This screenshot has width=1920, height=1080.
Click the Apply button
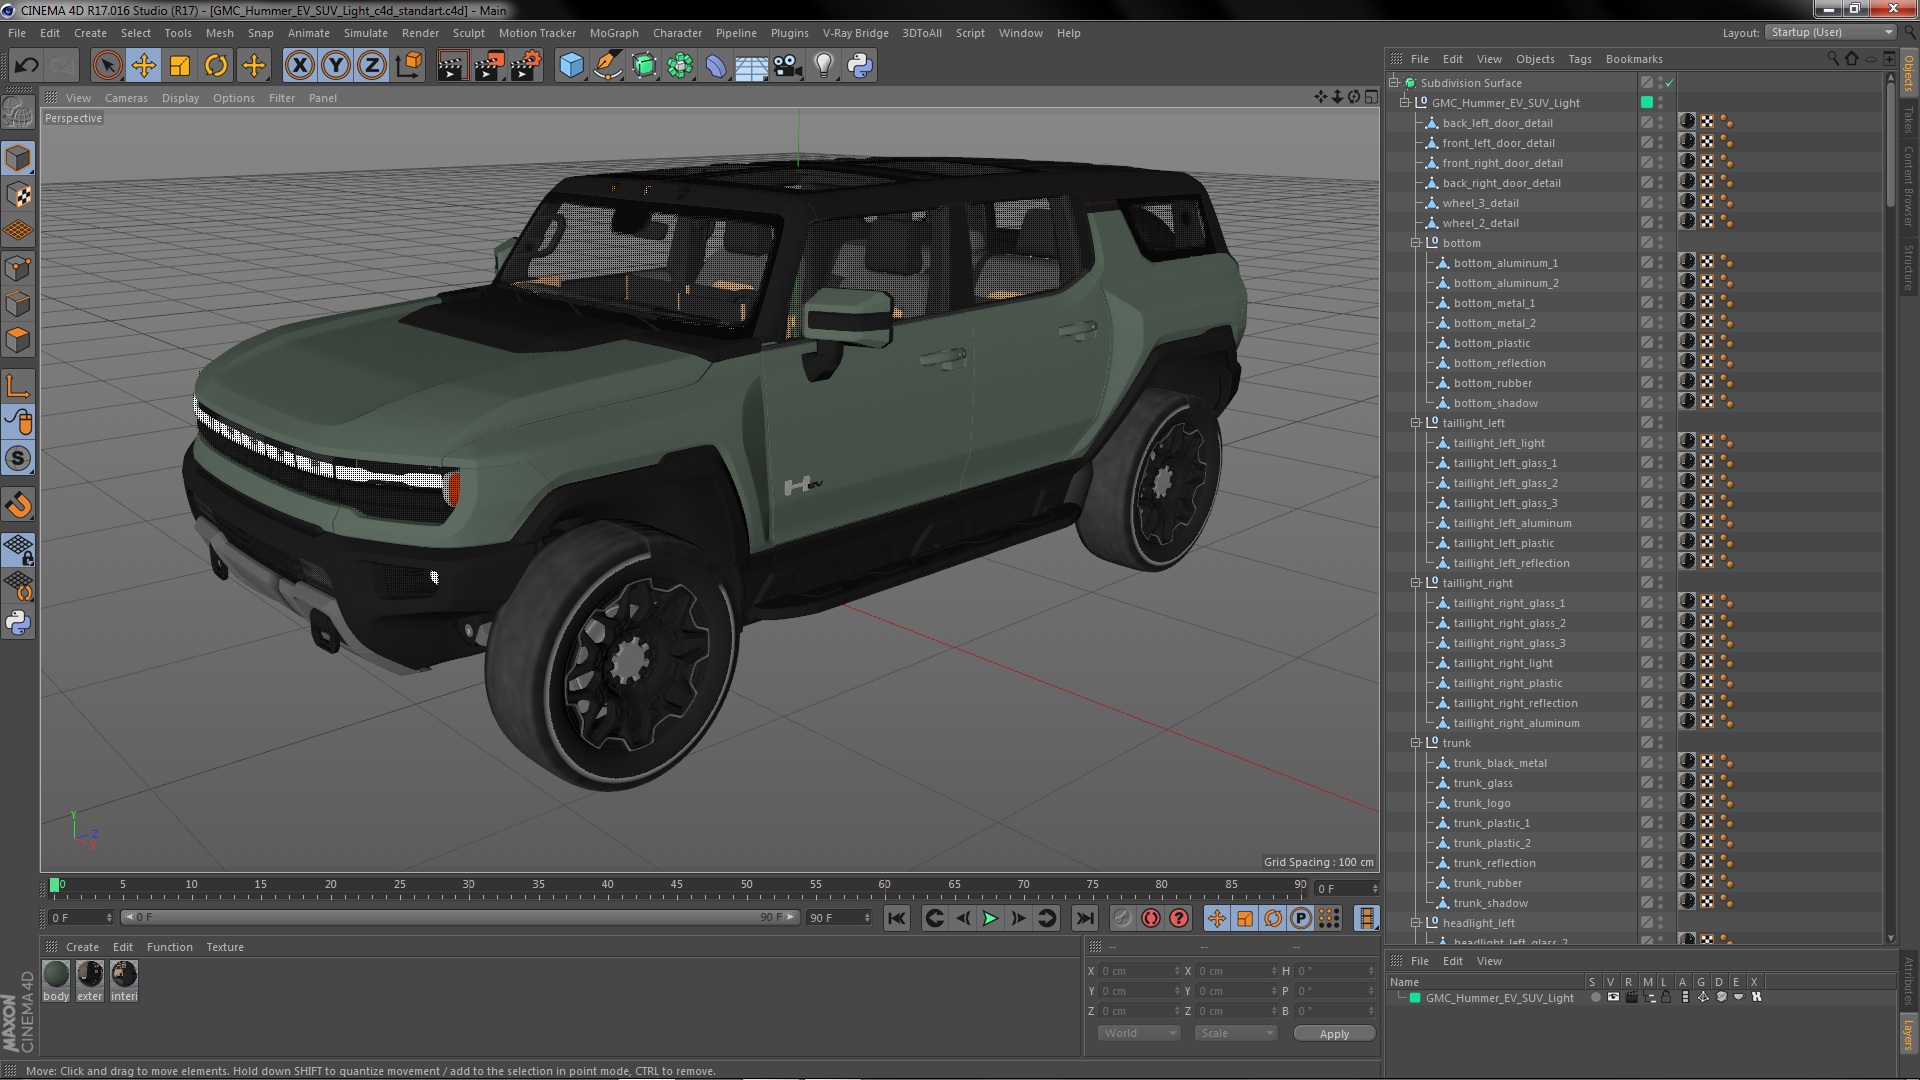coord(1334,1034)
